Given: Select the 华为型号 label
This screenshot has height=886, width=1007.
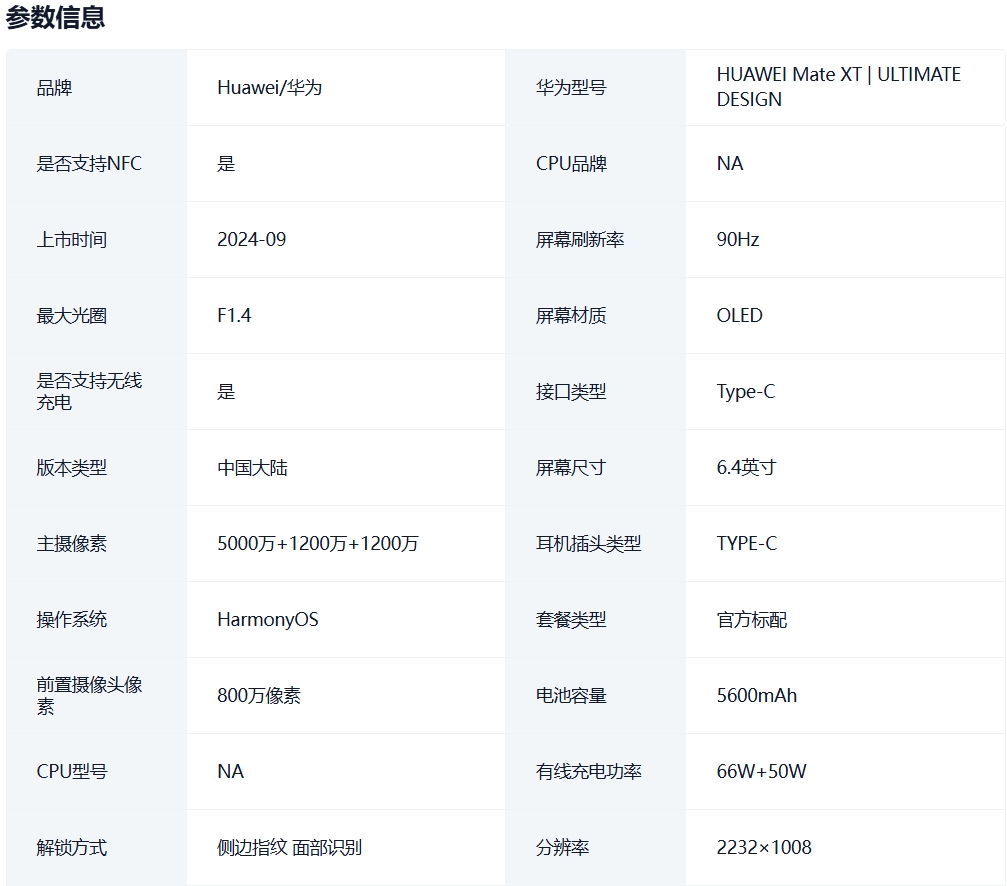Looking at the screenshot, I should pyautogui.click(x=571, y=87).
